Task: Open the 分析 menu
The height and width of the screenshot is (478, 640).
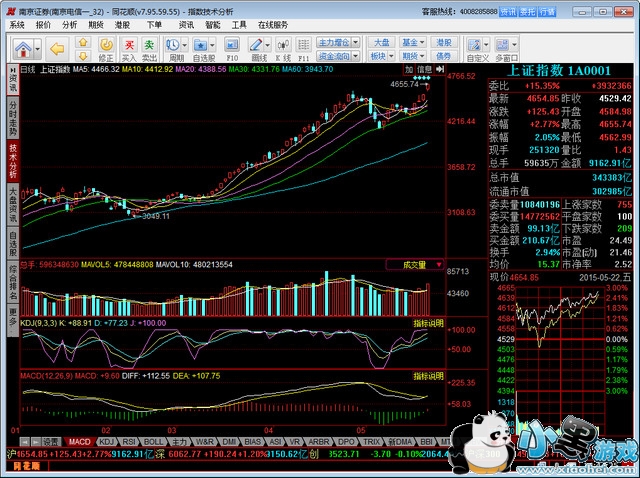Action: [x=69, y=25]
